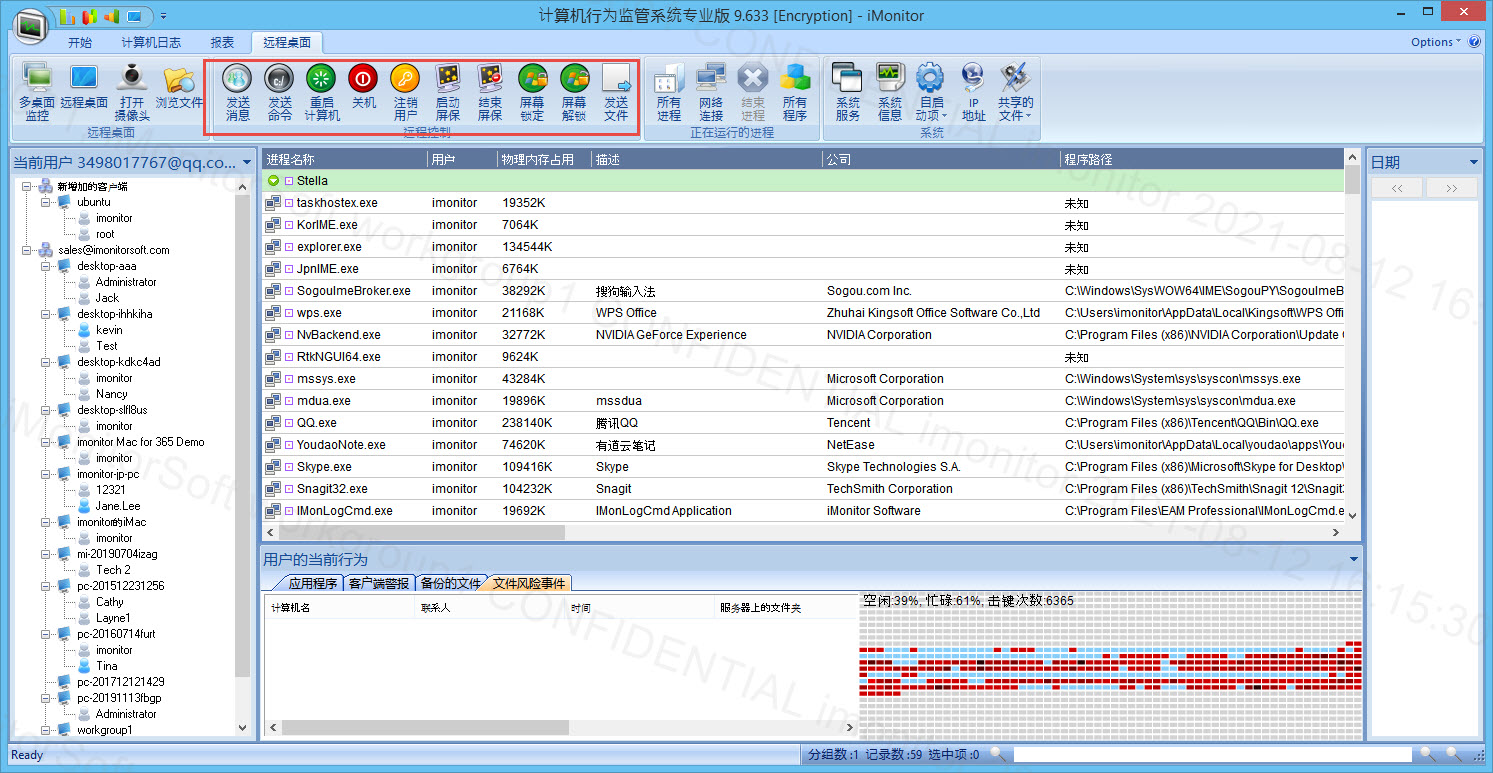
Task: Click the 系统信息 (system info) icon
Action: [889, 80]
